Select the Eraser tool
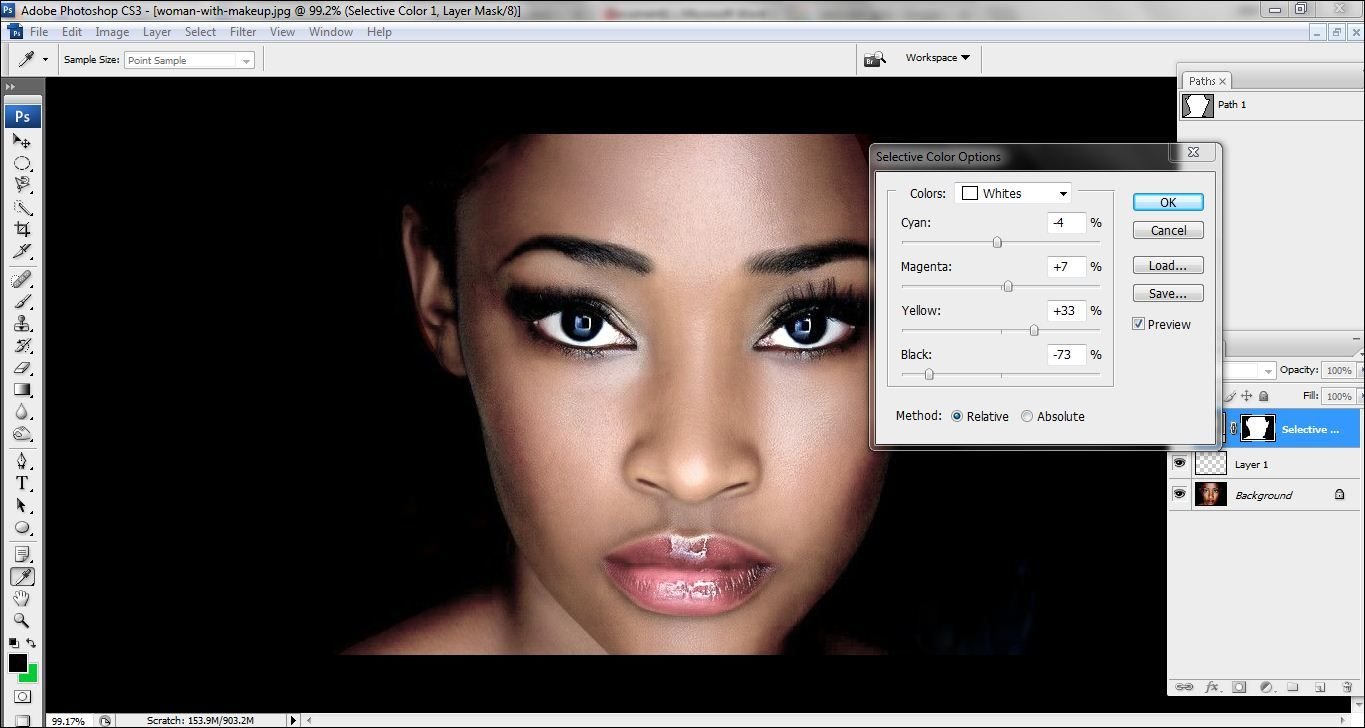Viewport: 1365px width, 728px height. pyautogui.click(x=22, y=367)
